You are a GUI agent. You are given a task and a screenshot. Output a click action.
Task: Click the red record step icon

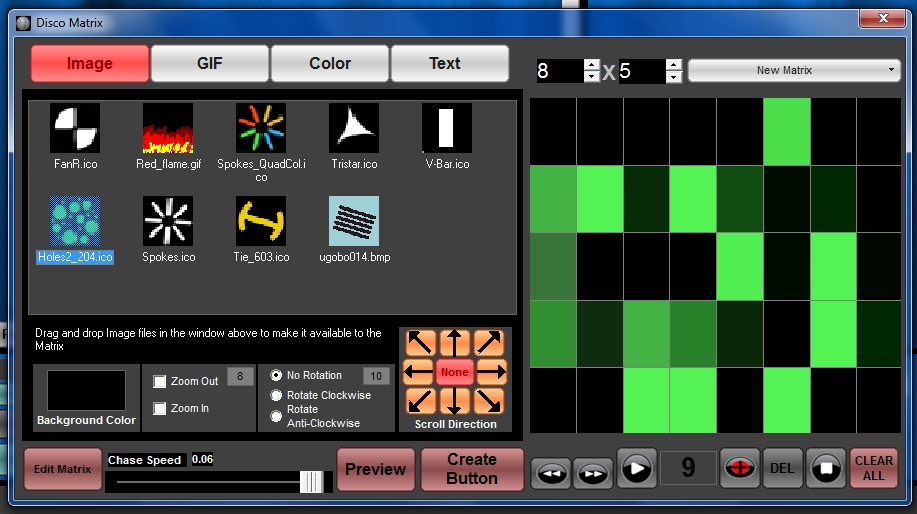tap(740, 468)
